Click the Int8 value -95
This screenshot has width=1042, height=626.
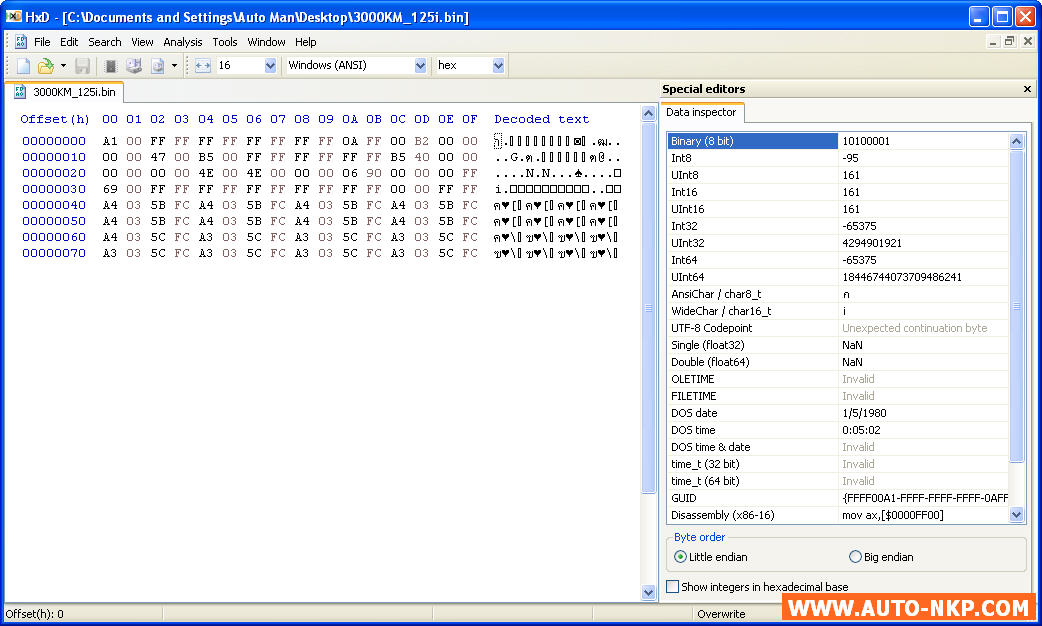[x=851, y=158]
